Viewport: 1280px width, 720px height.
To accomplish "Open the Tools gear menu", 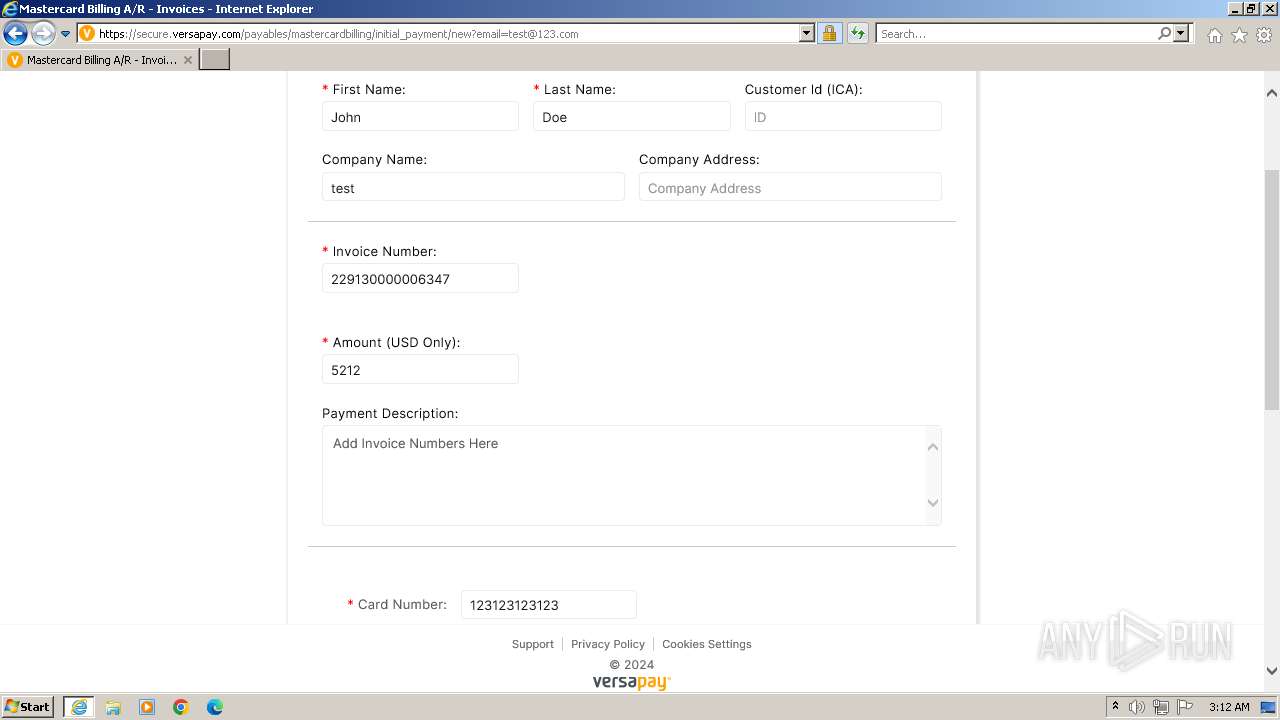I will pos(1264,35).
